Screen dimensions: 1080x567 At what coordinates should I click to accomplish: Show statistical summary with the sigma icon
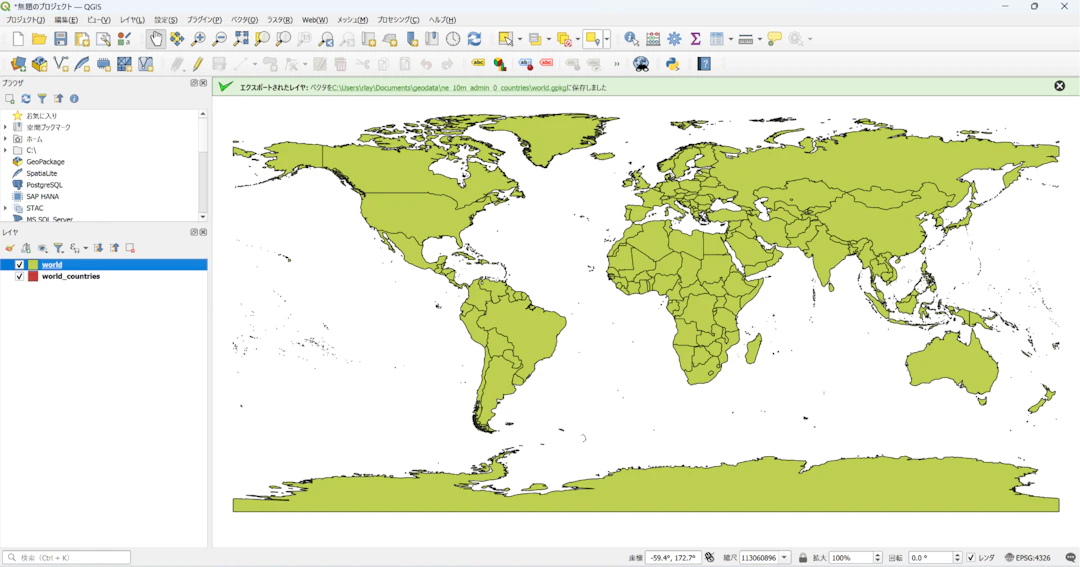click(696, 39)
